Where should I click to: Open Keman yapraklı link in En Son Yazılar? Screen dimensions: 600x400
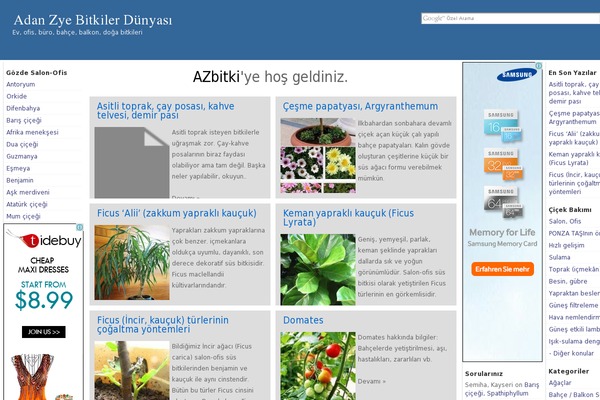[x=573, y=158]
